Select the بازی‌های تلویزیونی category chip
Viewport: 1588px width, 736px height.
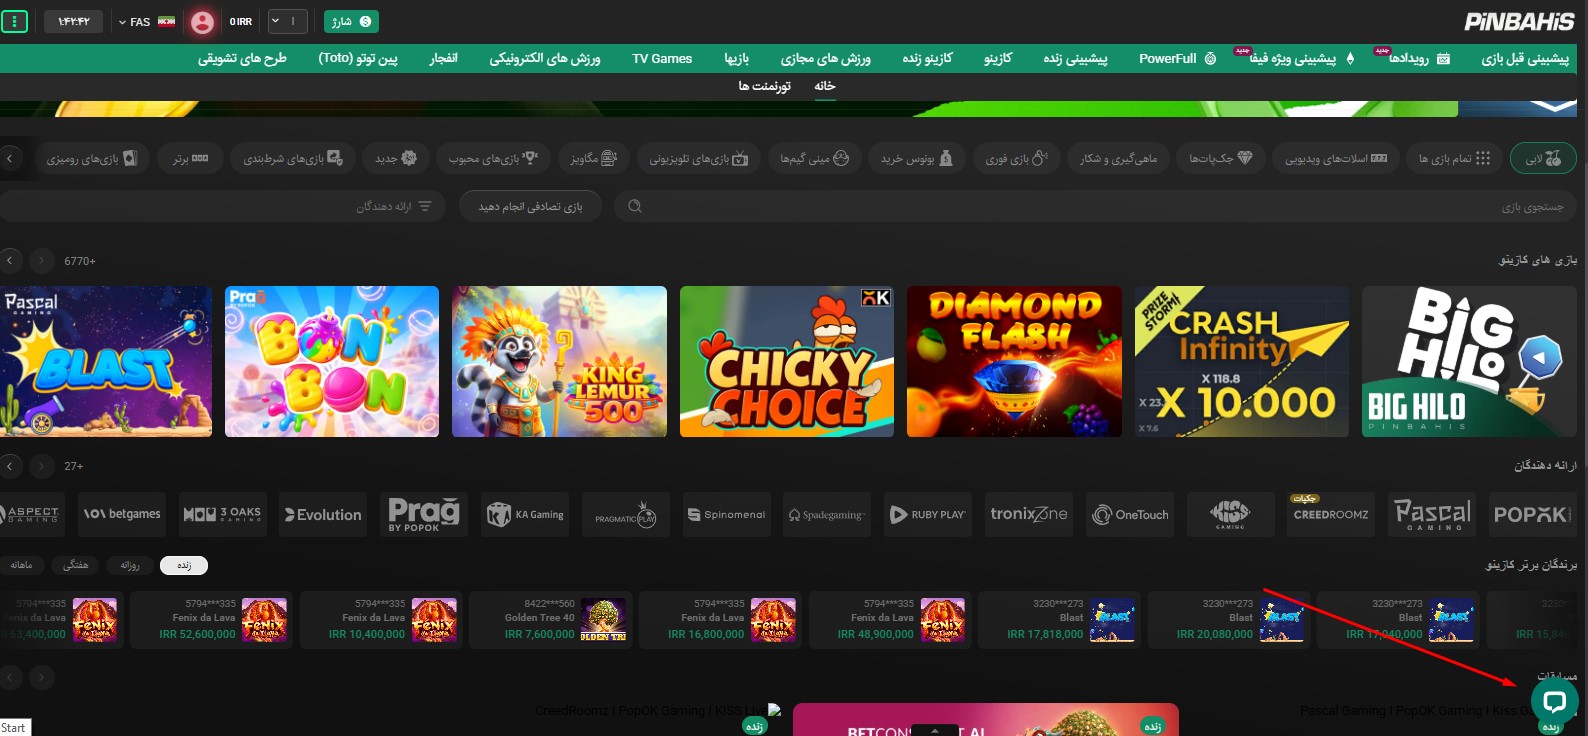tap(699, 158)
